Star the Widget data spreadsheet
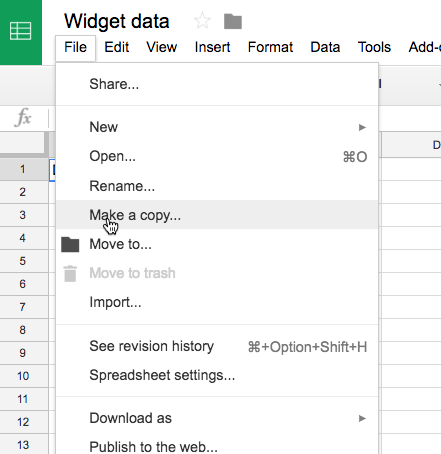The width and height of the screenshot is (441, 454). click(x=202, y=21)
